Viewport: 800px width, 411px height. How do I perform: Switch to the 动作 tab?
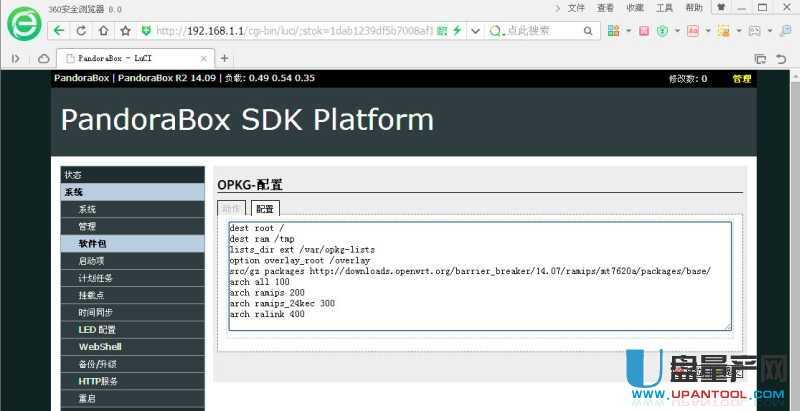pyautogui.click(x=231, y=209)
